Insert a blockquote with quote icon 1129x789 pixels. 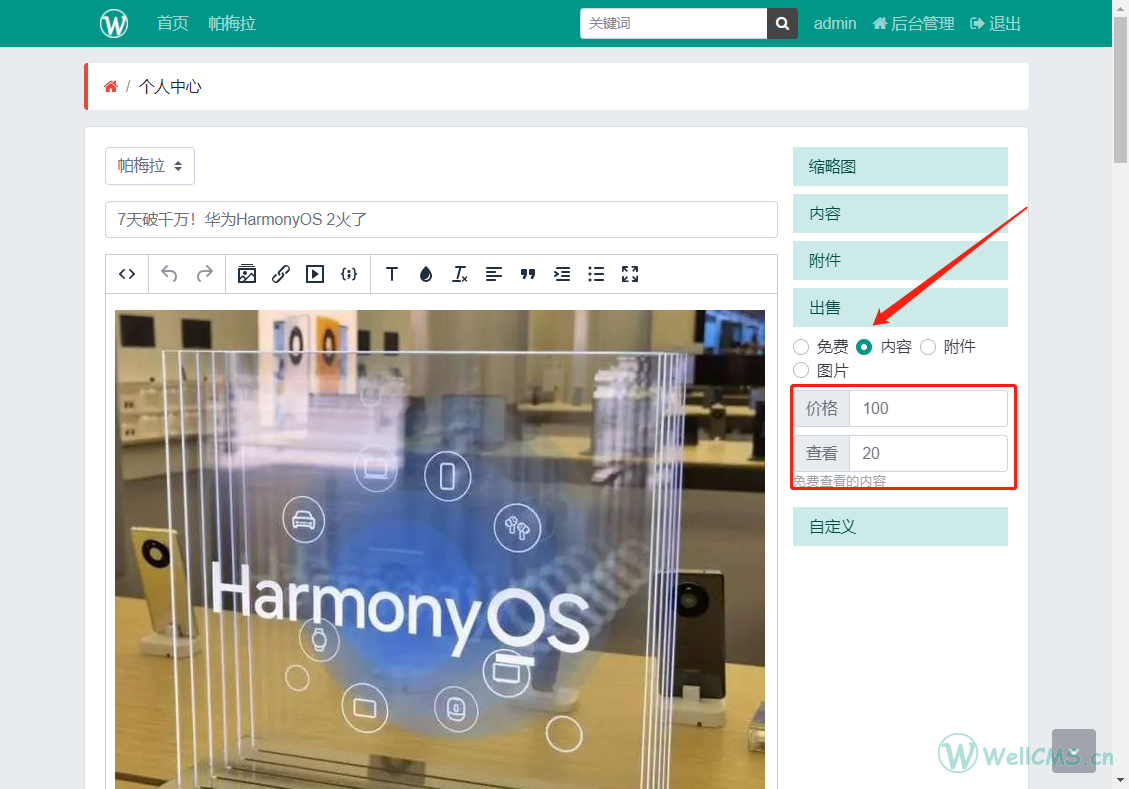(528, 274)
